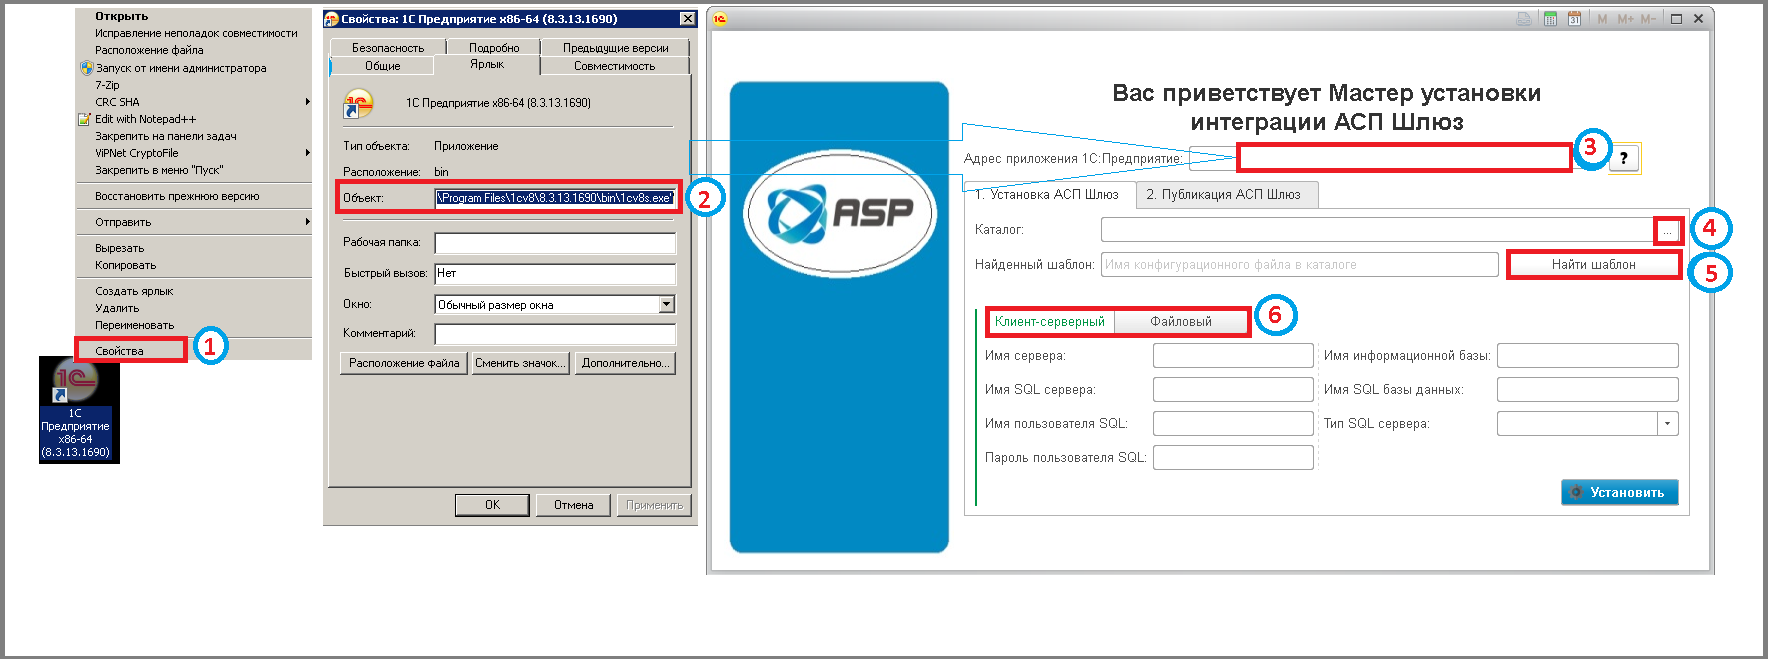
Task: Click the Имя сервера input field
Action: click(x=1233, y=356)
